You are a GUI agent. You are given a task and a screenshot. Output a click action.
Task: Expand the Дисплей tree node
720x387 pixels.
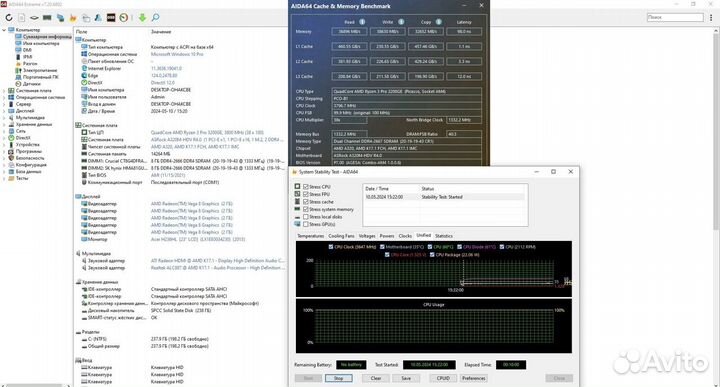click(x=4, y=111)
